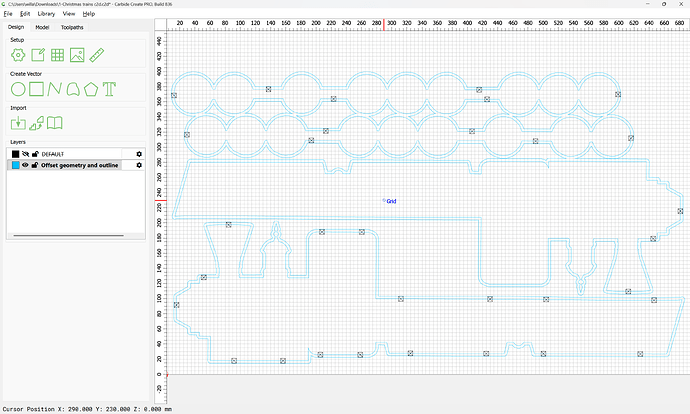
Task: Select the circle vector tool
Action: [x=18, y=89]
